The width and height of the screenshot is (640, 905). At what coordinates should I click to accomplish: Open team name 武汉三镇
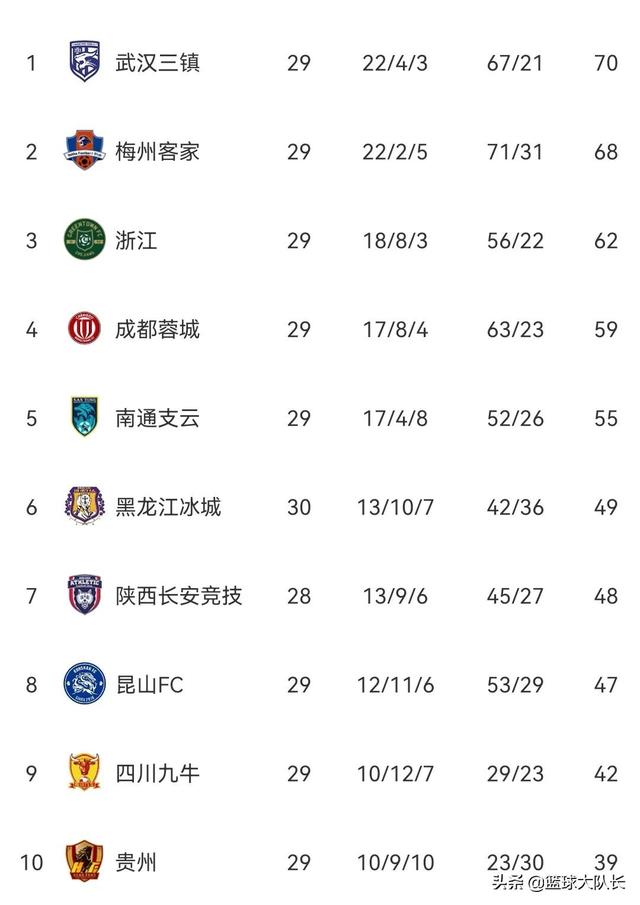click(158, 62)
